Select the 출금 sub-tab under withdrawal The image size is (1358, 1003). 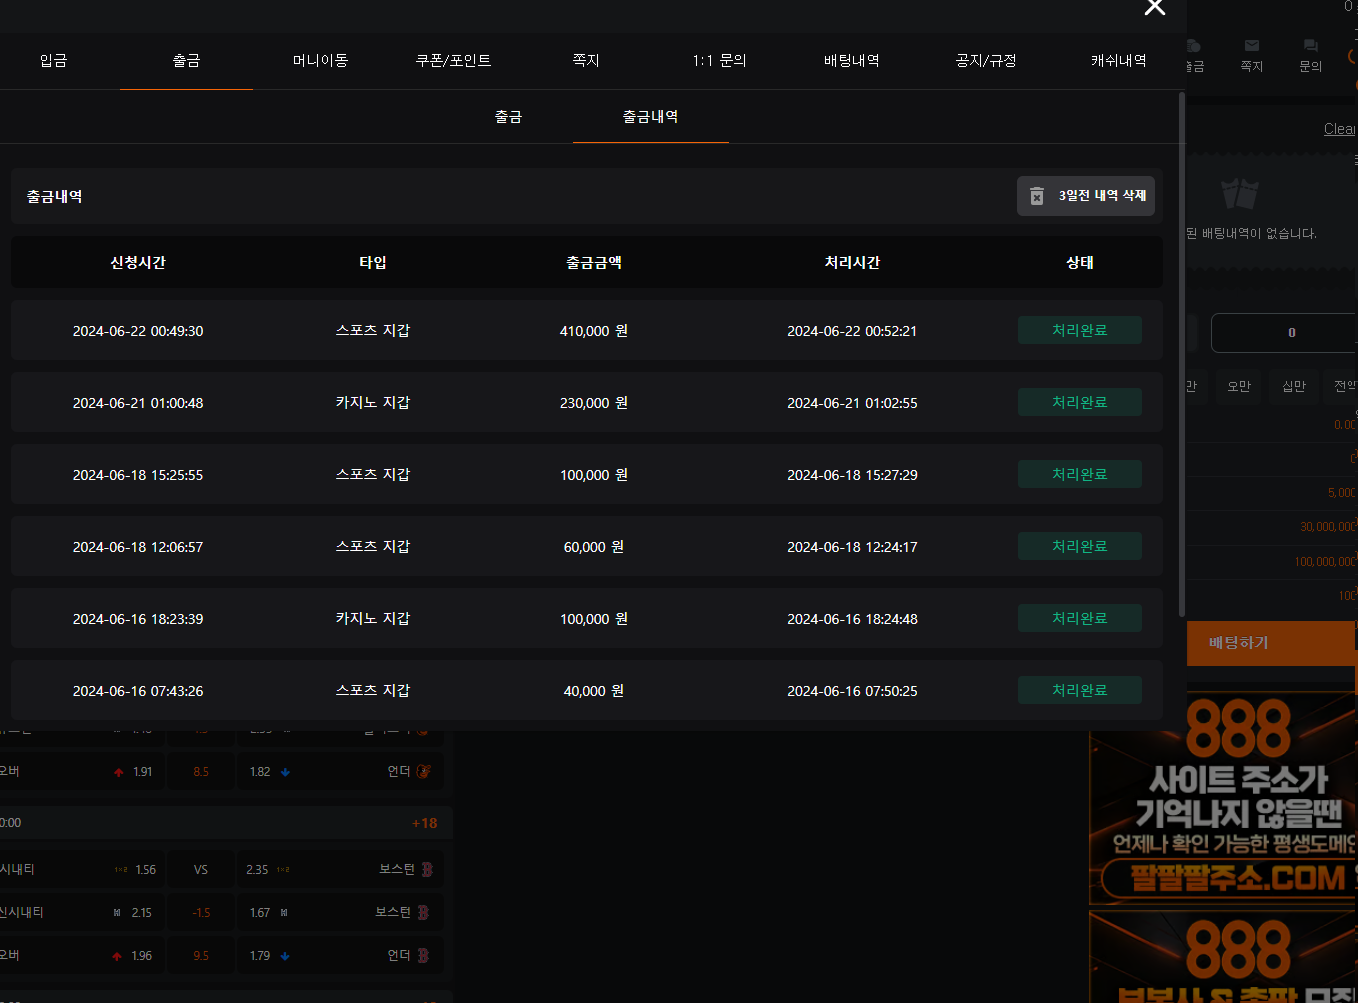(x=508, y=117)
